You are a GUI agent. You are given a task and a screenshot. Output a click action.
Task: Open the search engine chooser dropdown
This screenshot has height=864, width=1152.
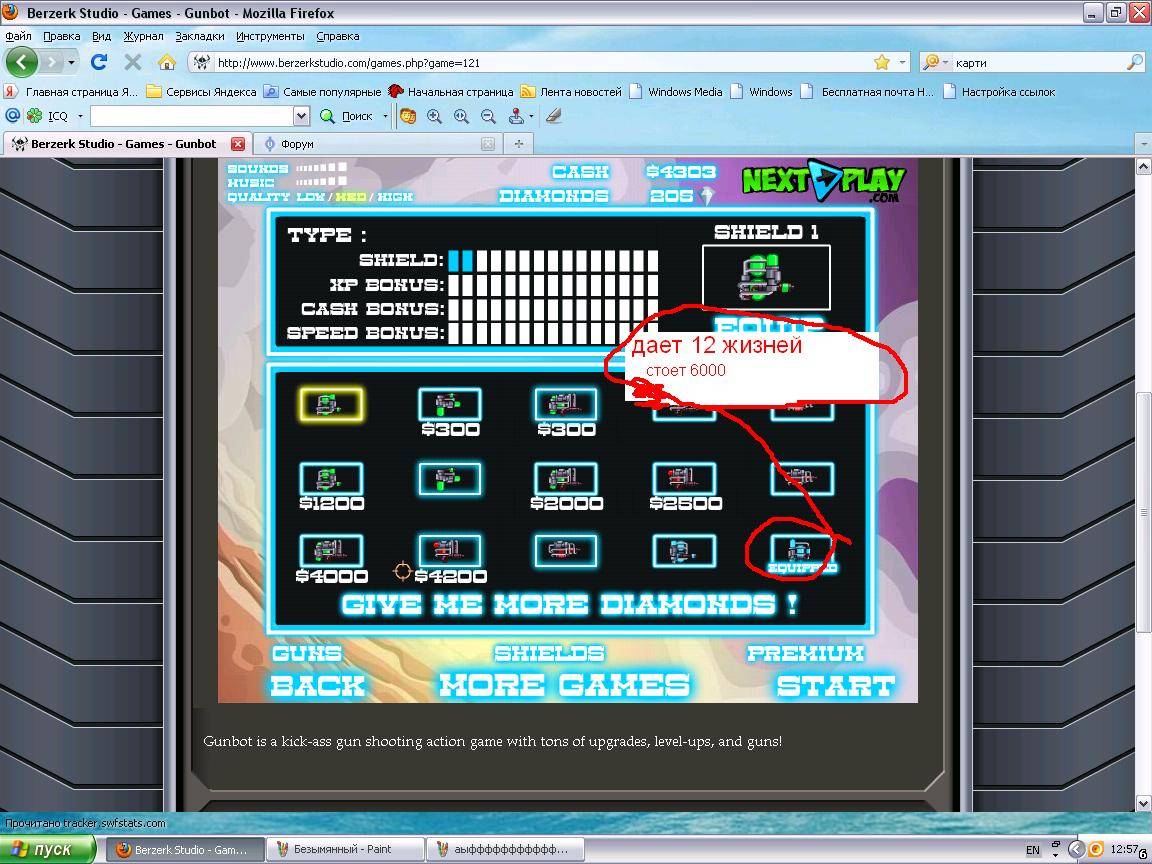click(x=945, y=62)
